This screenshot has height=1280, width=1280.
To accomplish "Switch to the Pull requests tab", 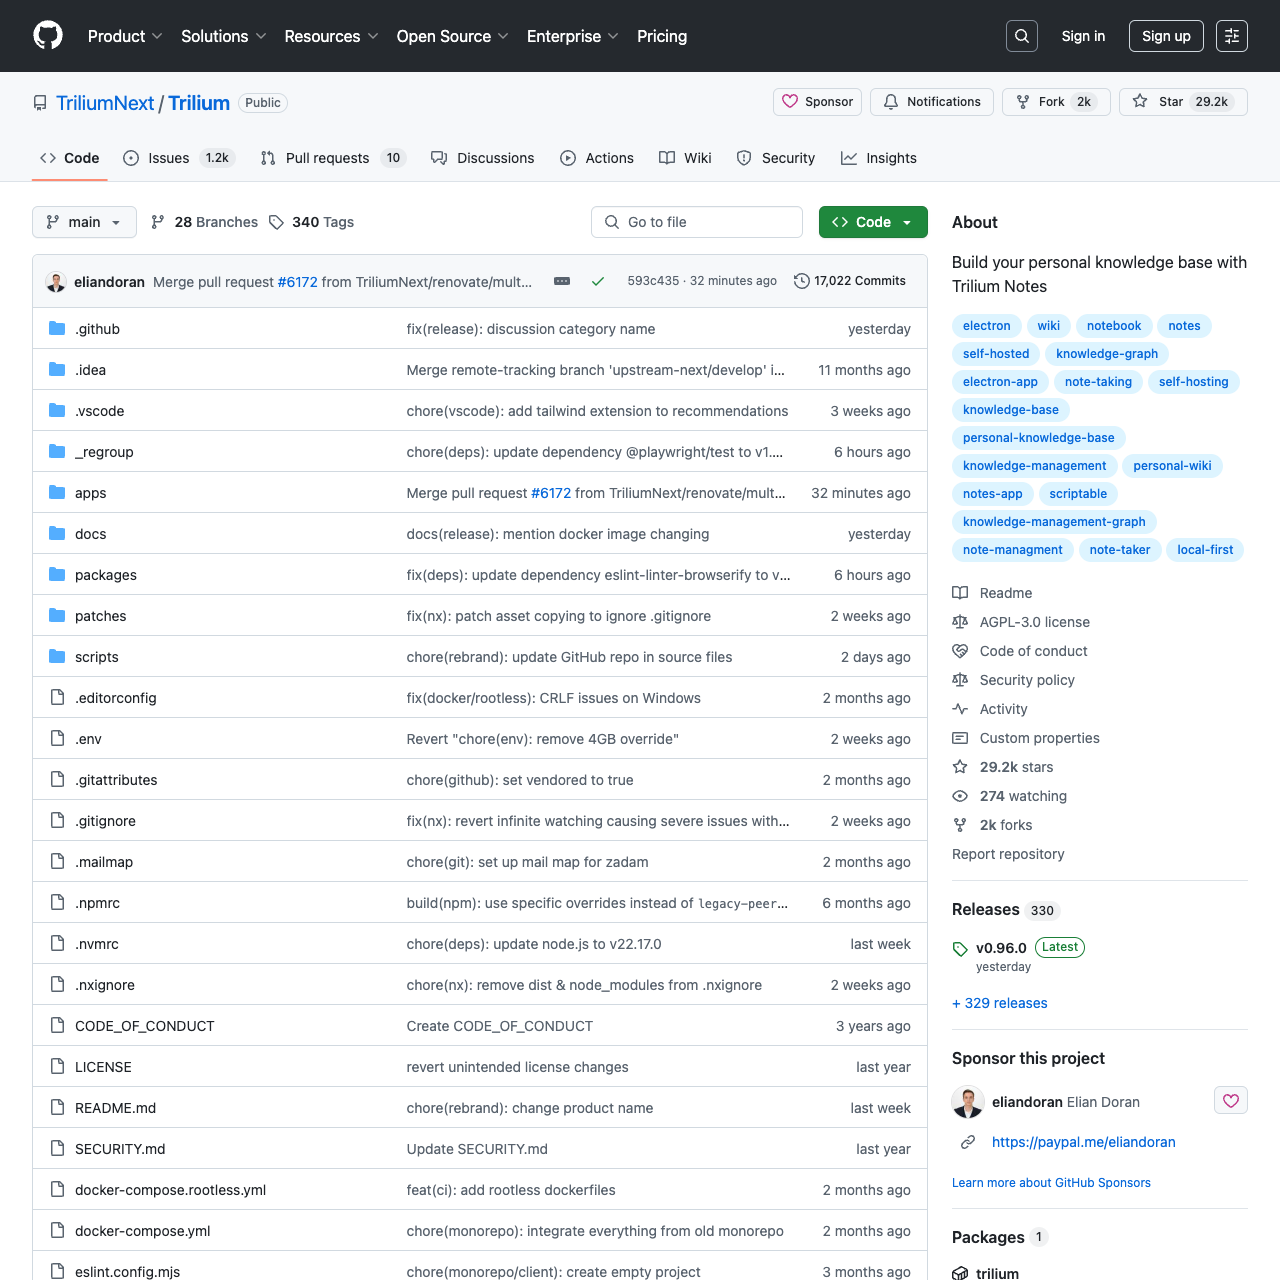I will (x=333, y=158).
